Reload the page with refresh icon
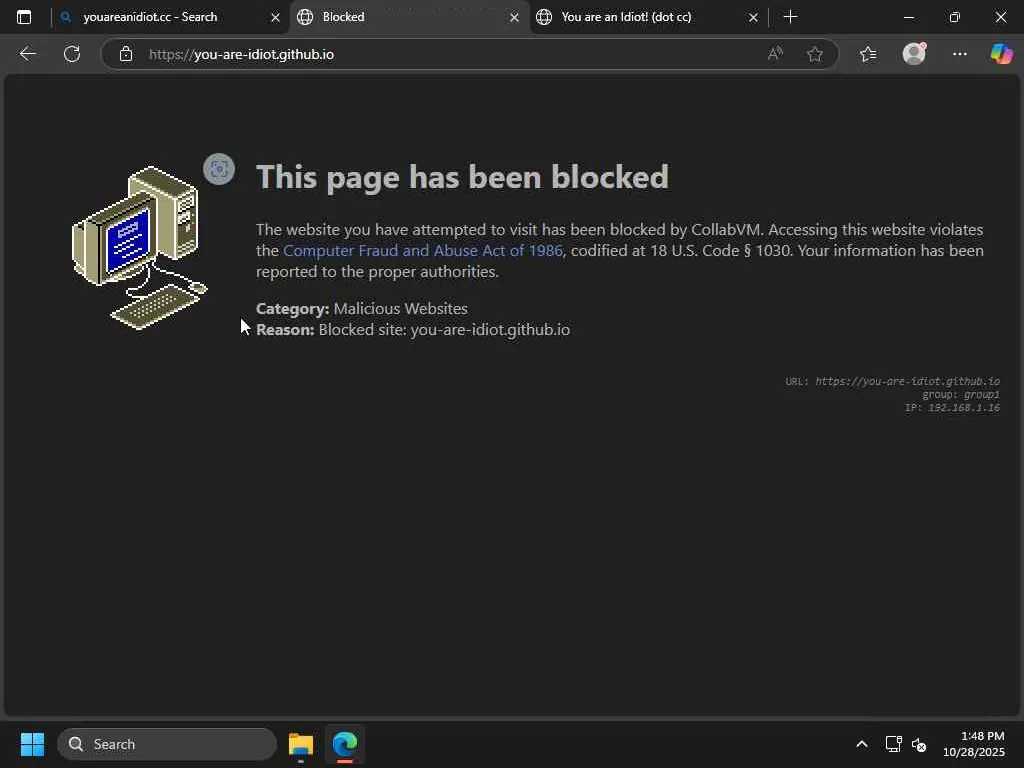 (x=72, y=54)
